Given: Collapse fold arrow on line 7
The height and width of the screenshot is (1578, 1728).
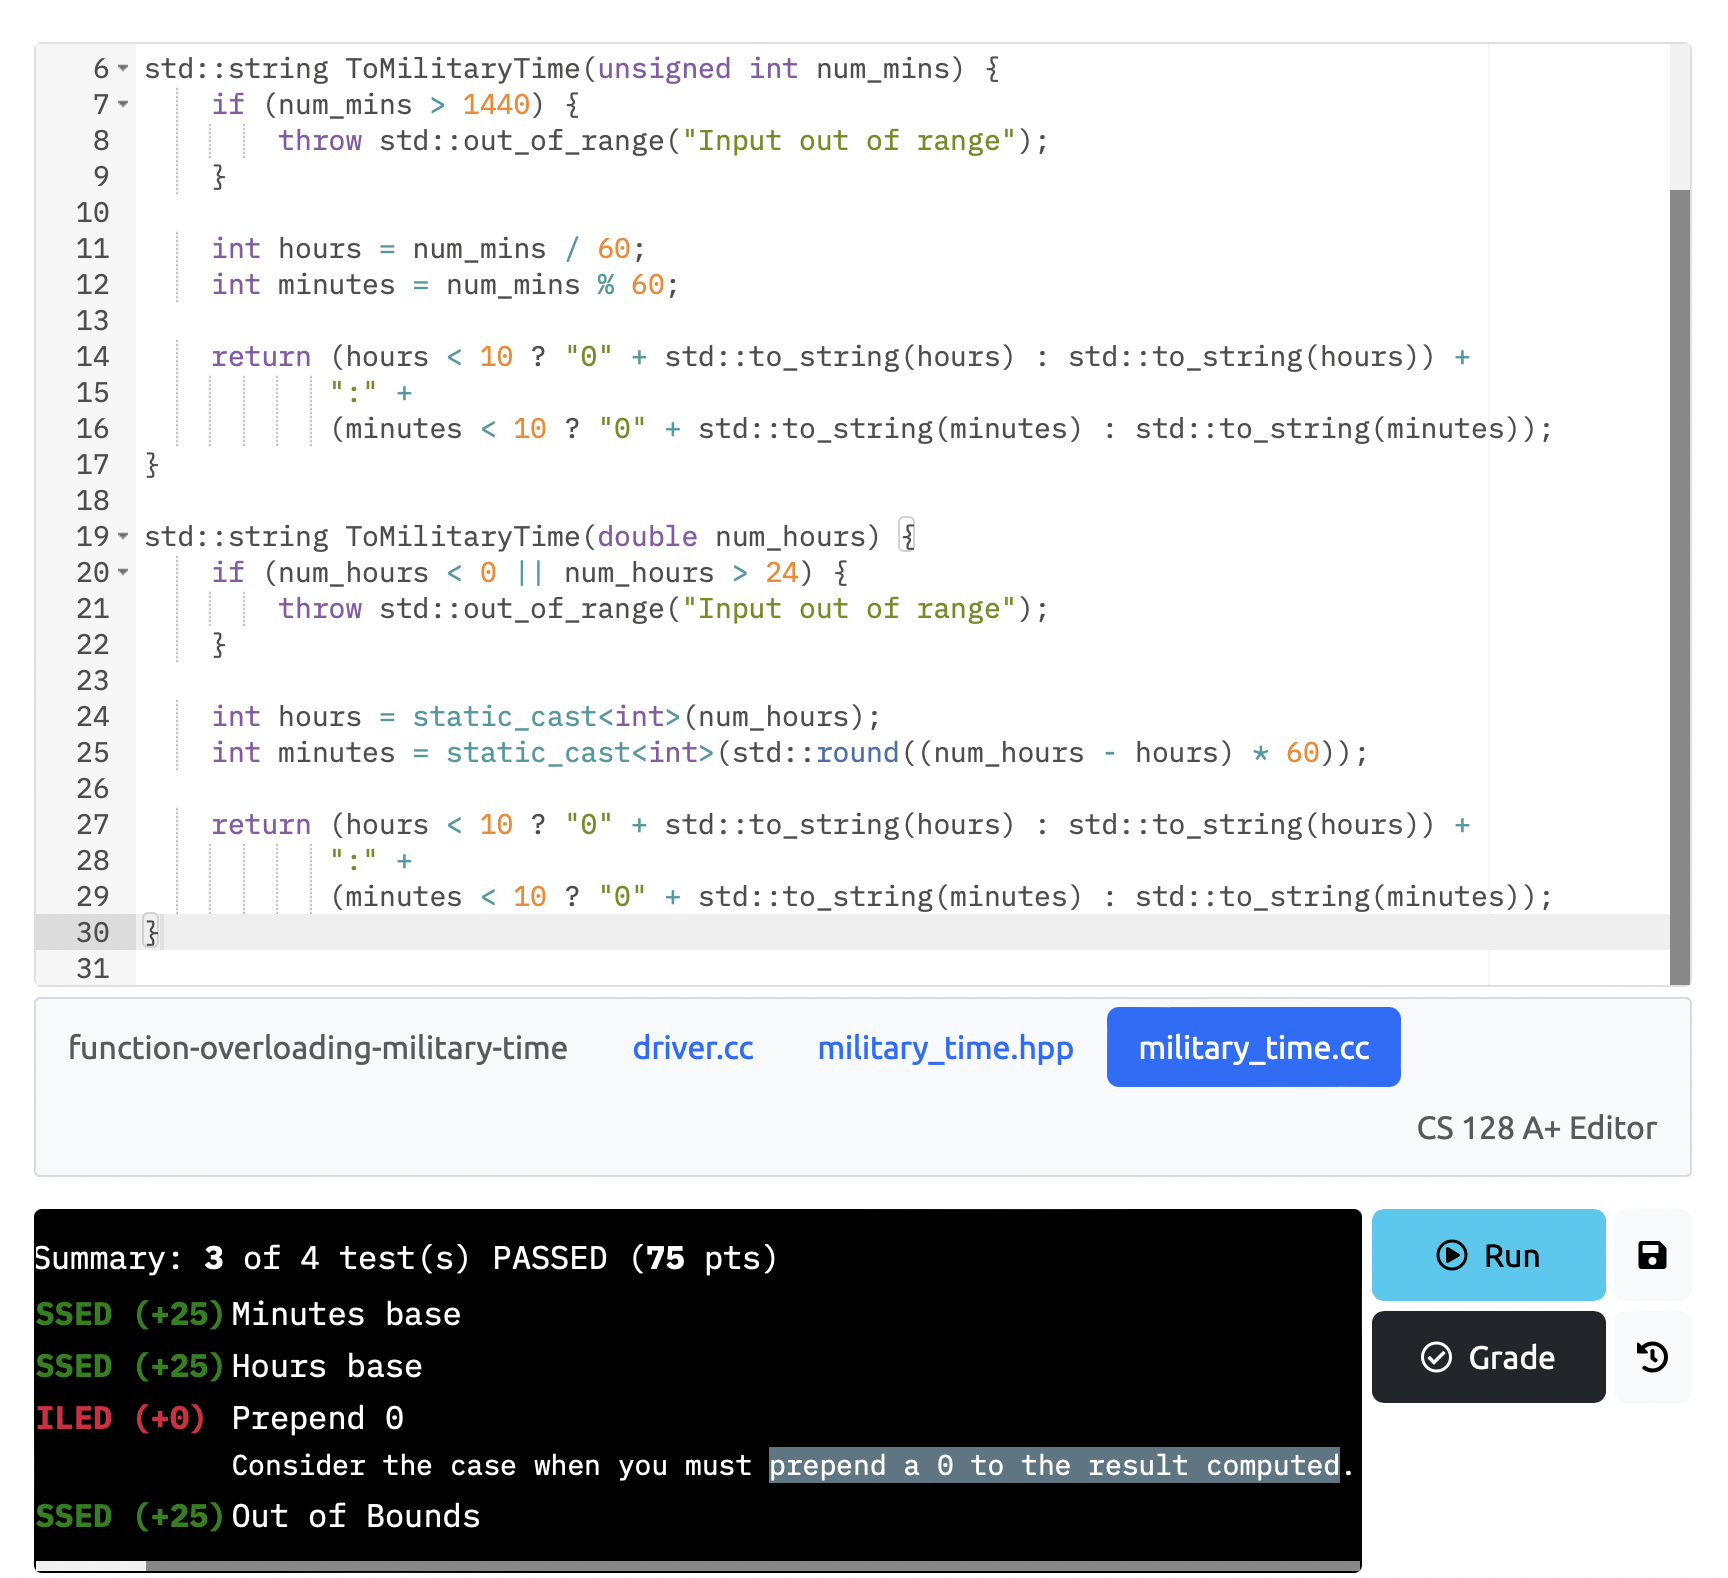Looking at the screenshot, I should (x=123, y=104).
